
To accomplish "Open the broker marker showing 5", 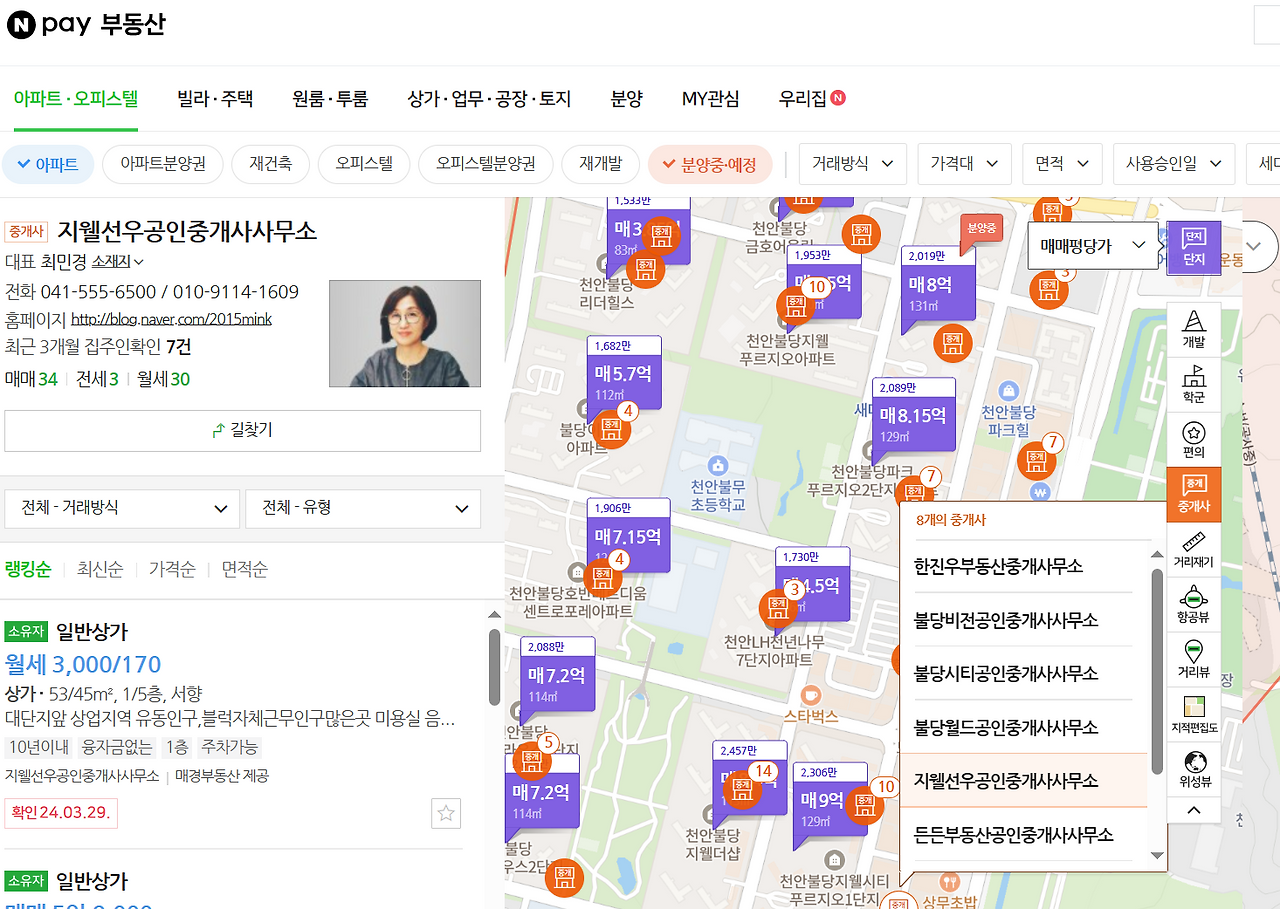I will [531, 761].
